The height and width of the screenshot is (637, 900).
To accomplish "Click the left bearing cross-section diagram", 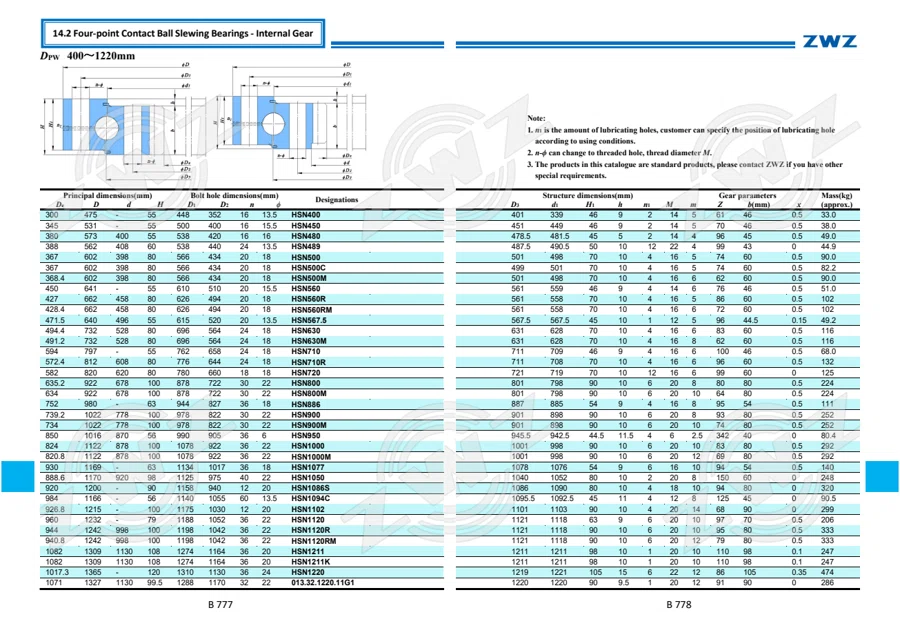I will pos(118,121).
